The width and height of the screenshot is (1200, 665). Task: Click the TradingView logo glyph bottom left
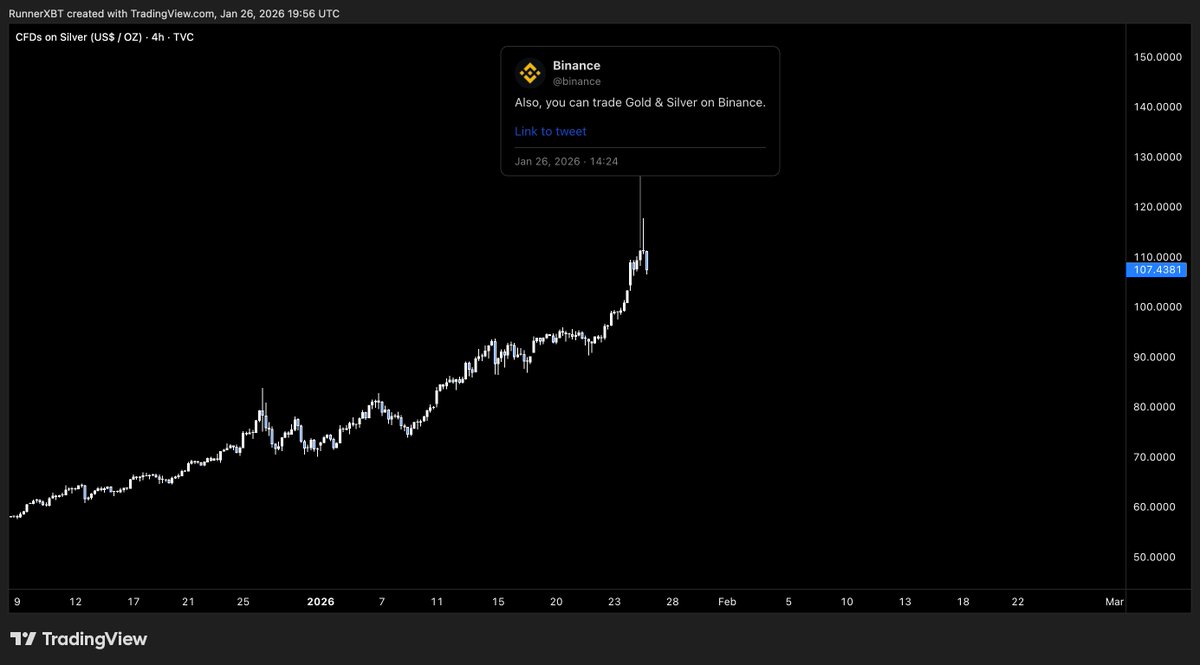(x=24, y=638)
